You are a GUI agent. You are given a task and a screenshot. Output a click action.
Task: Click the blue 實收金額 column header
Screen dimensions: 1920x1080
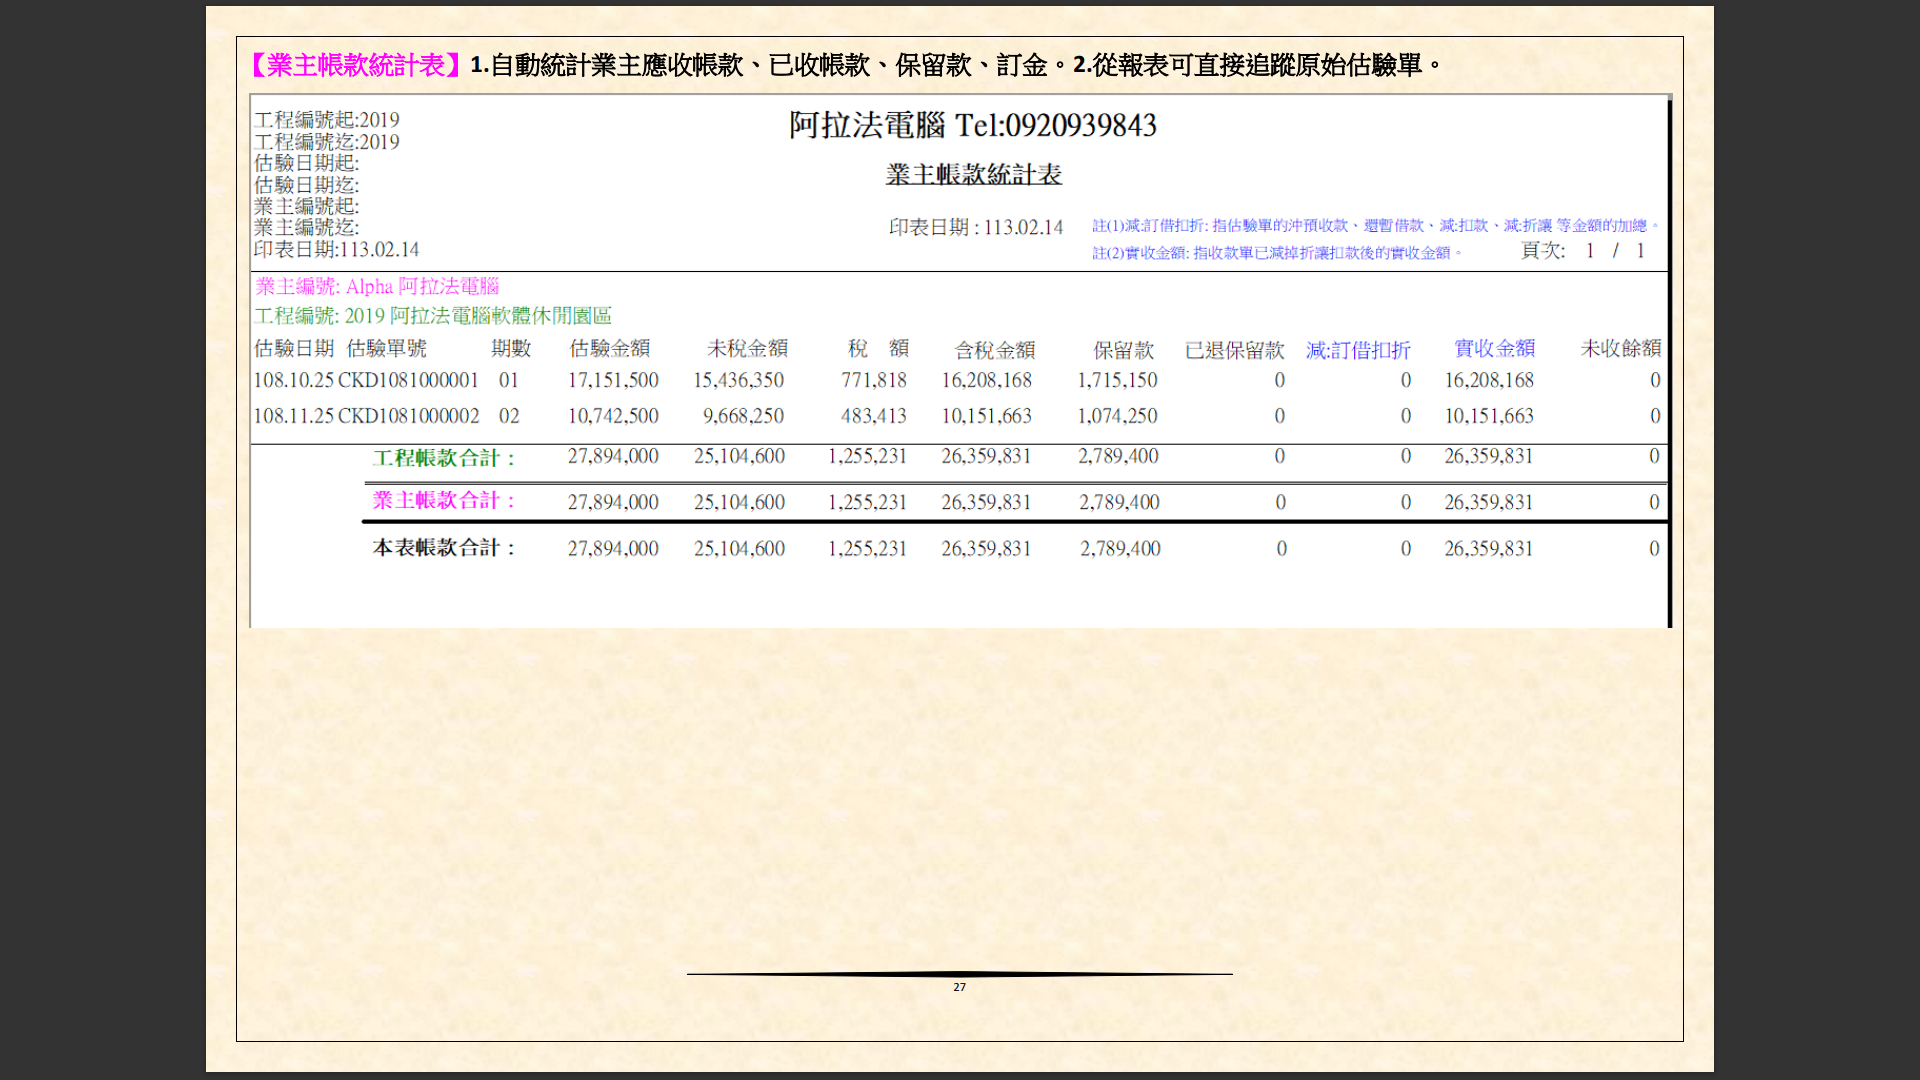(1494, 349)
